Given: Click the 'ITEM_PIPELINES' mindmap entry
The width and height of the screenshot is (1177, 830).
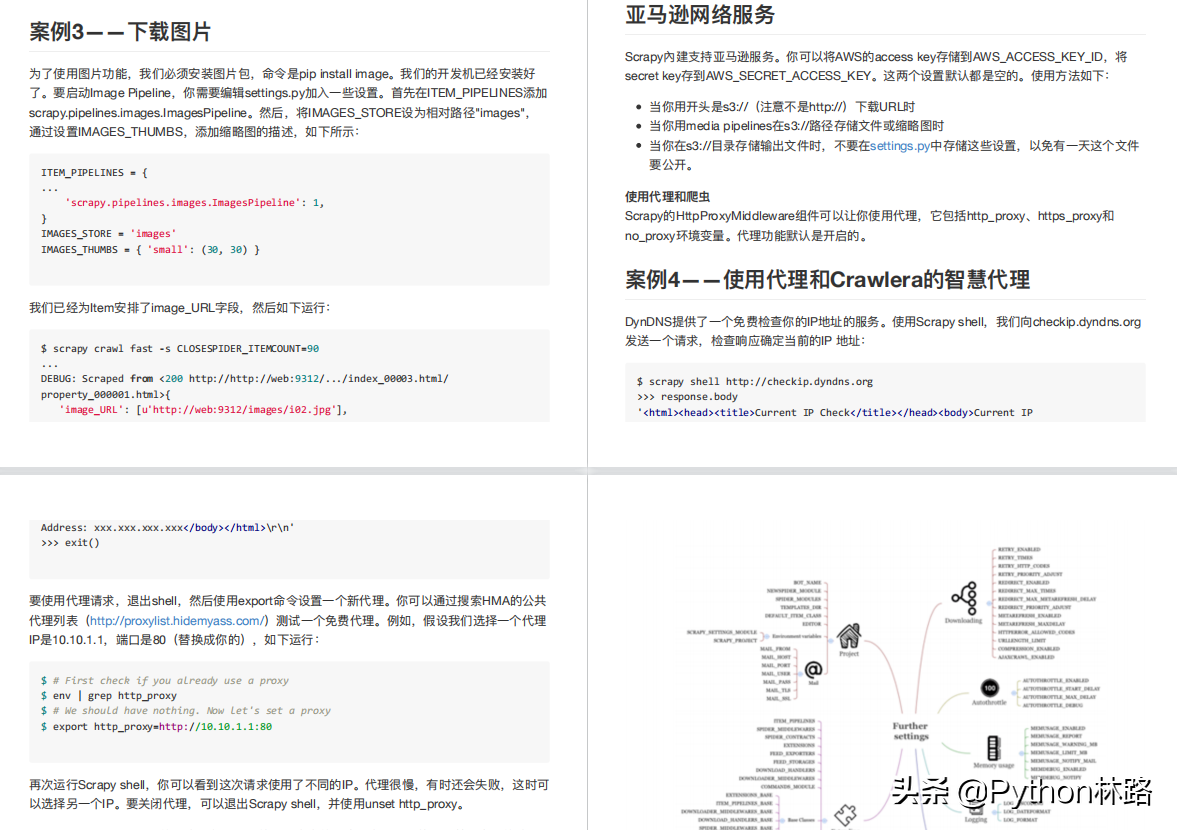Looking at the screenshot, I should click(793, 720).
